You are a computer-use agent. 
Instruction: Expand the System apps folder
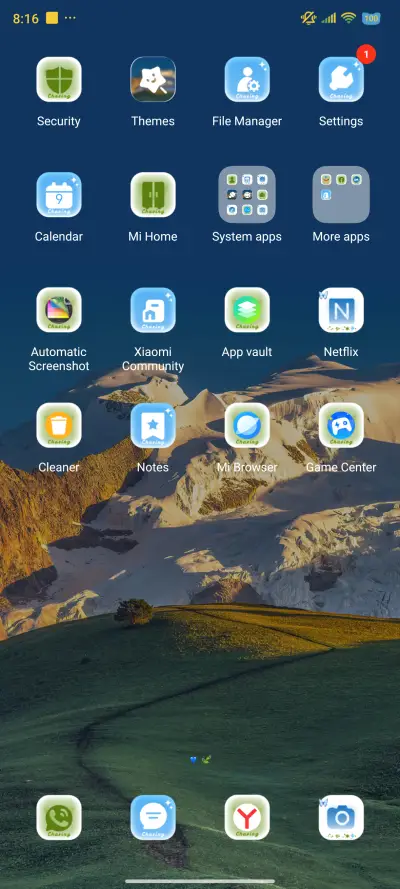click(247, 194)
